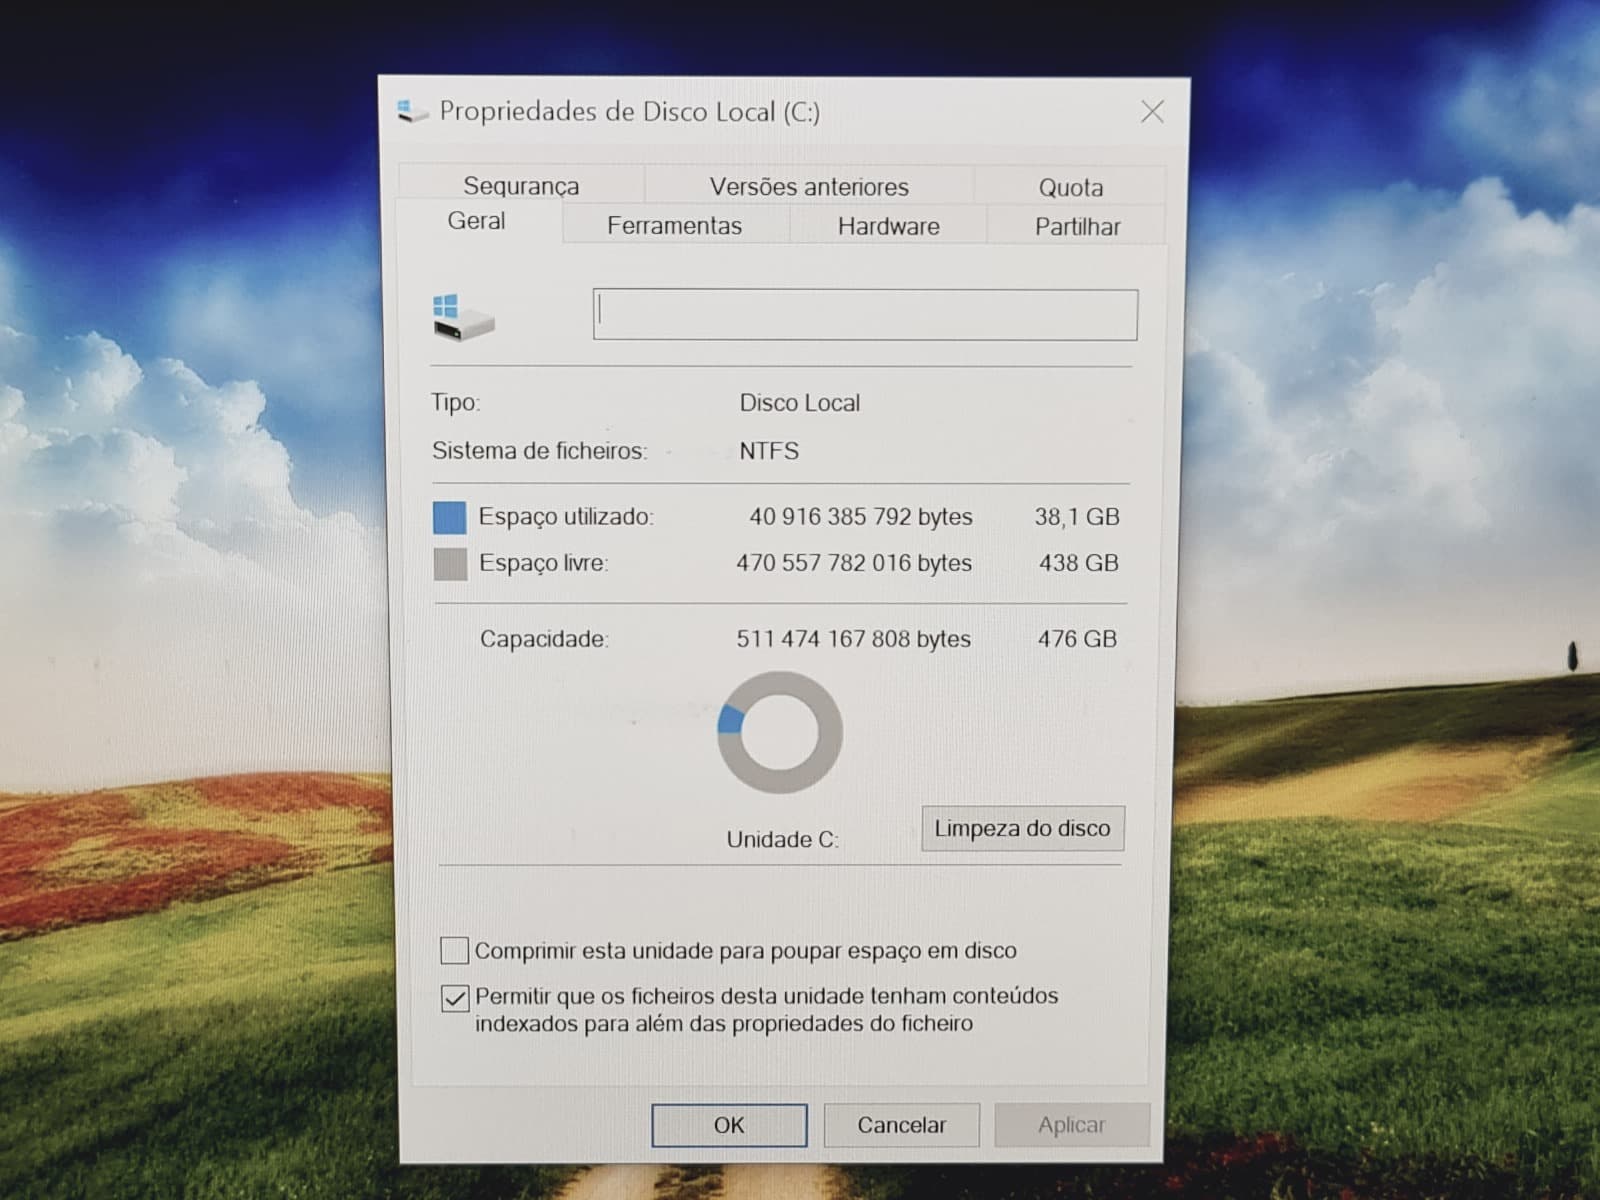Click the Aplicar button
The image size is (1600, 1200).
point(1072,1125)
